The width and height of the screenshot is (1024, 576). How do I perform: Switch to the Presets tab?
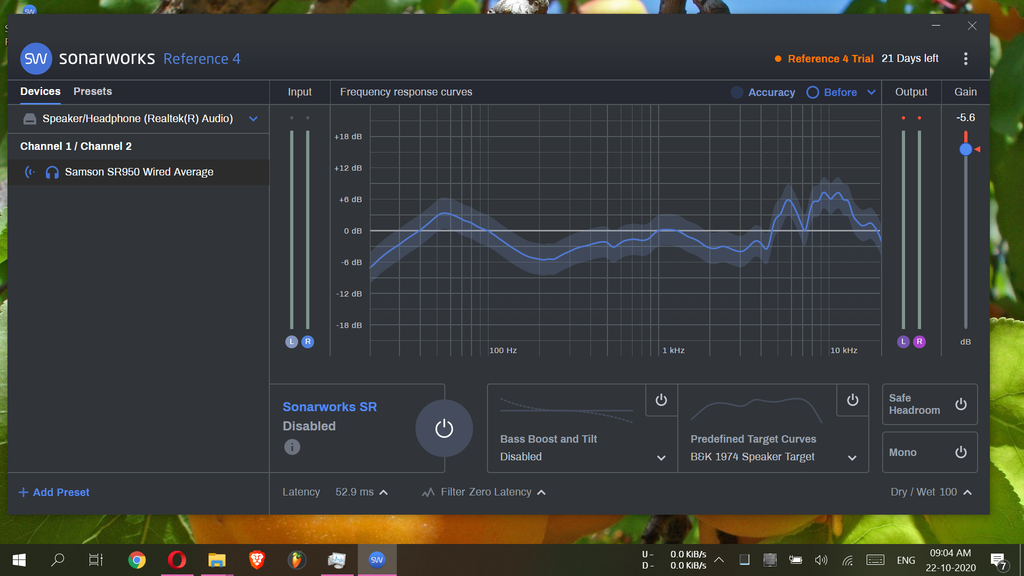(x=92, y=91)
